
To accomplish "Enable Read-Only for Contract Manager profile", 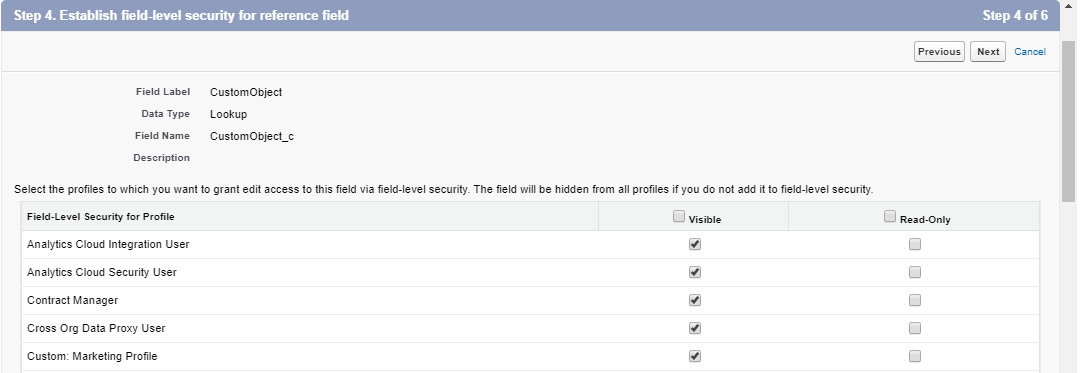I will (915, 300).
